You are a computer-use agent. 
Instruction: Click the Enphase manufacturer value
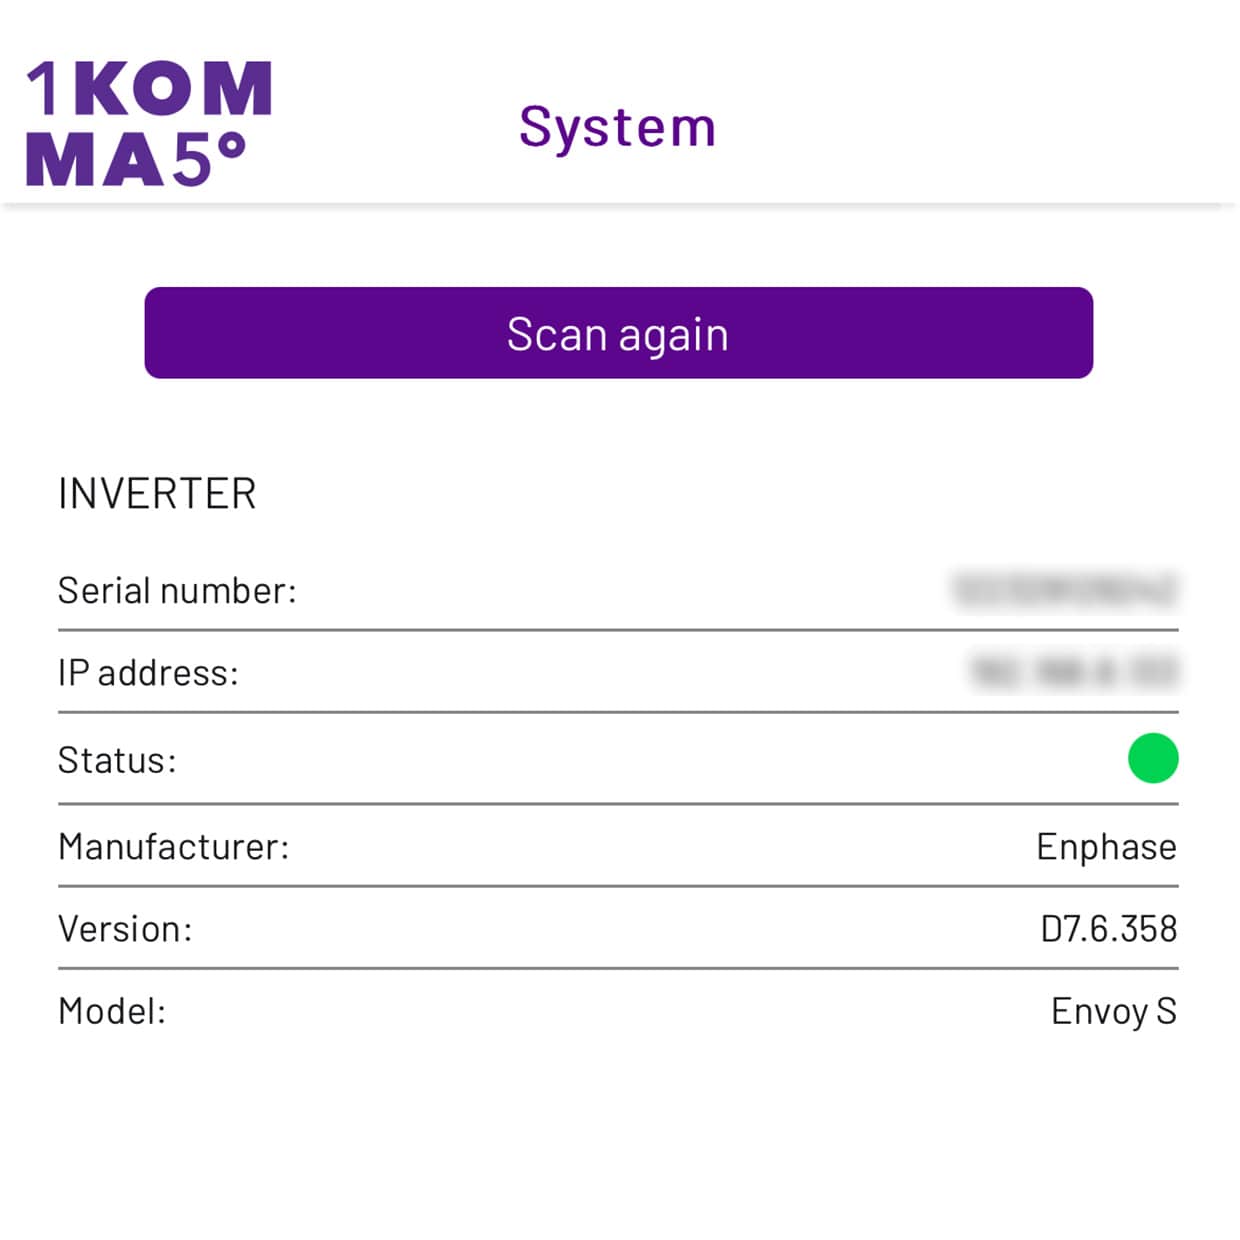[1105, 847]
